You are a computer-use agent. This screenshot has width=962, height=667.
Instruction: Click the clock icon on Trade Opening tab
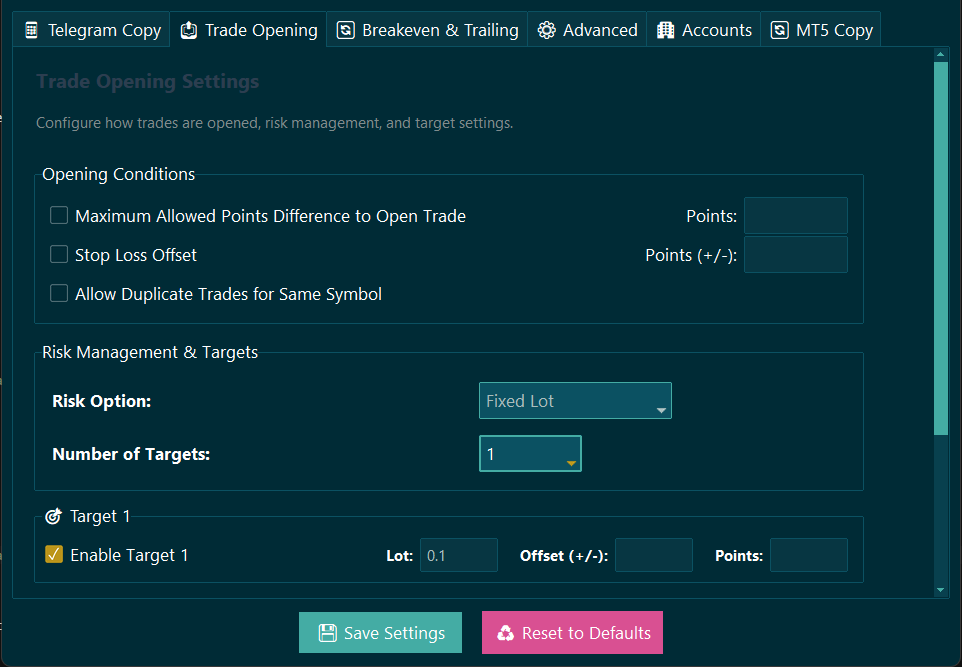point(189,30)
